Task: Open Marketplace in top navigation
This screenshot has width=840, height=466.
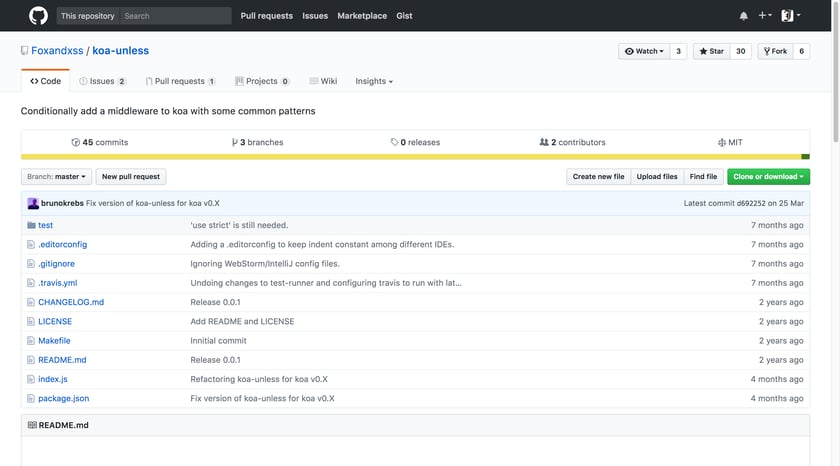Action: tap(362, 16)
